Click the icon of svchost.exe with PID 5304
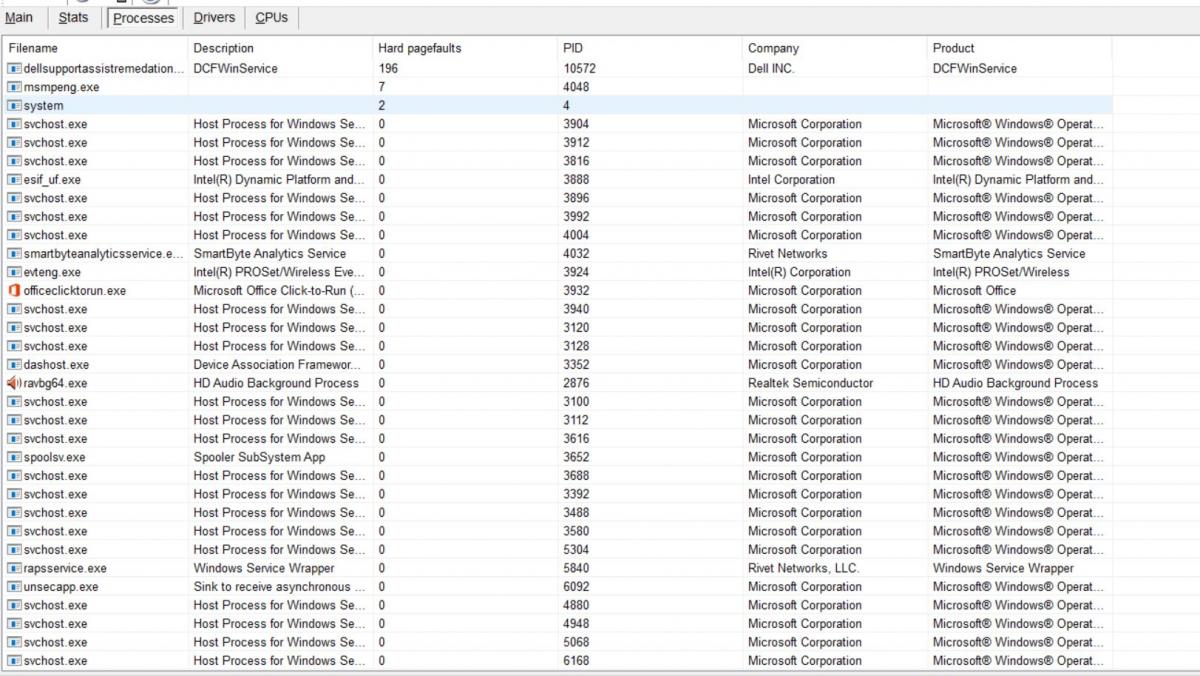This screenshot has height=676, width=1200. click(x=15, y=550)
